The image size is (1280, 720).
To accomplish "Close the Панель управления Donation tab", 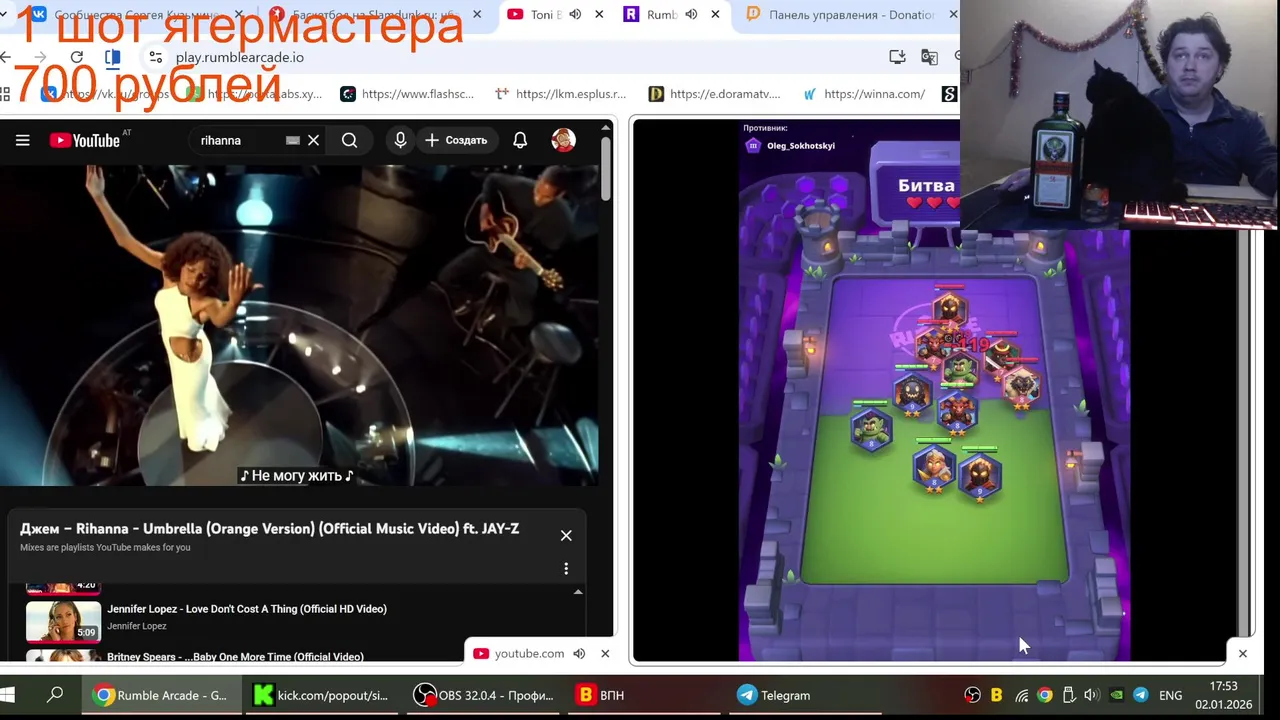I will (953, 15).
